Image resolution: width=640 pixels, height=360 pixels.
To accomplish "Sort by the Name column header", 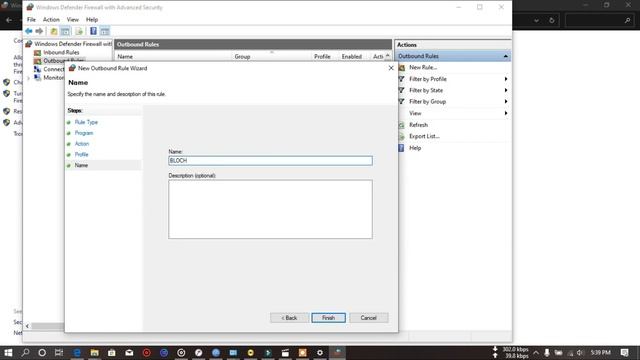I will 125,56.
